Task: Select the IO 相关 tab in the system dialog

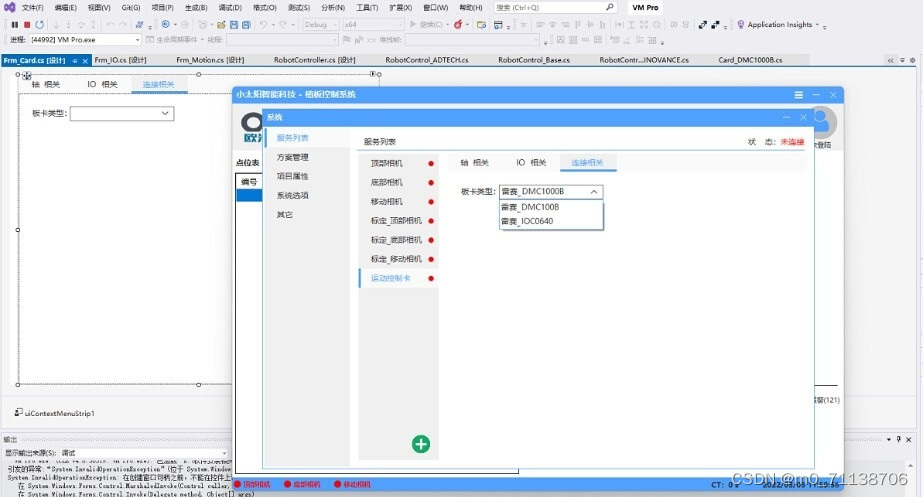Action: [x=531, y=163]
